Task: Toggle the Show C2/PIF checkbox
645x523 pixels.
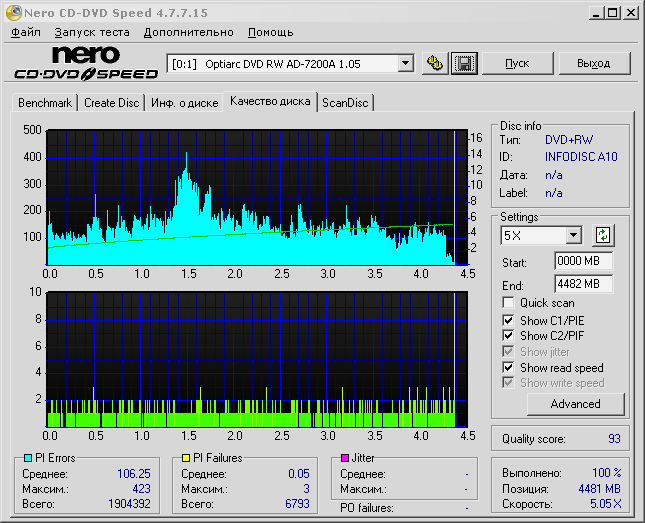Action: coord(510,336)
